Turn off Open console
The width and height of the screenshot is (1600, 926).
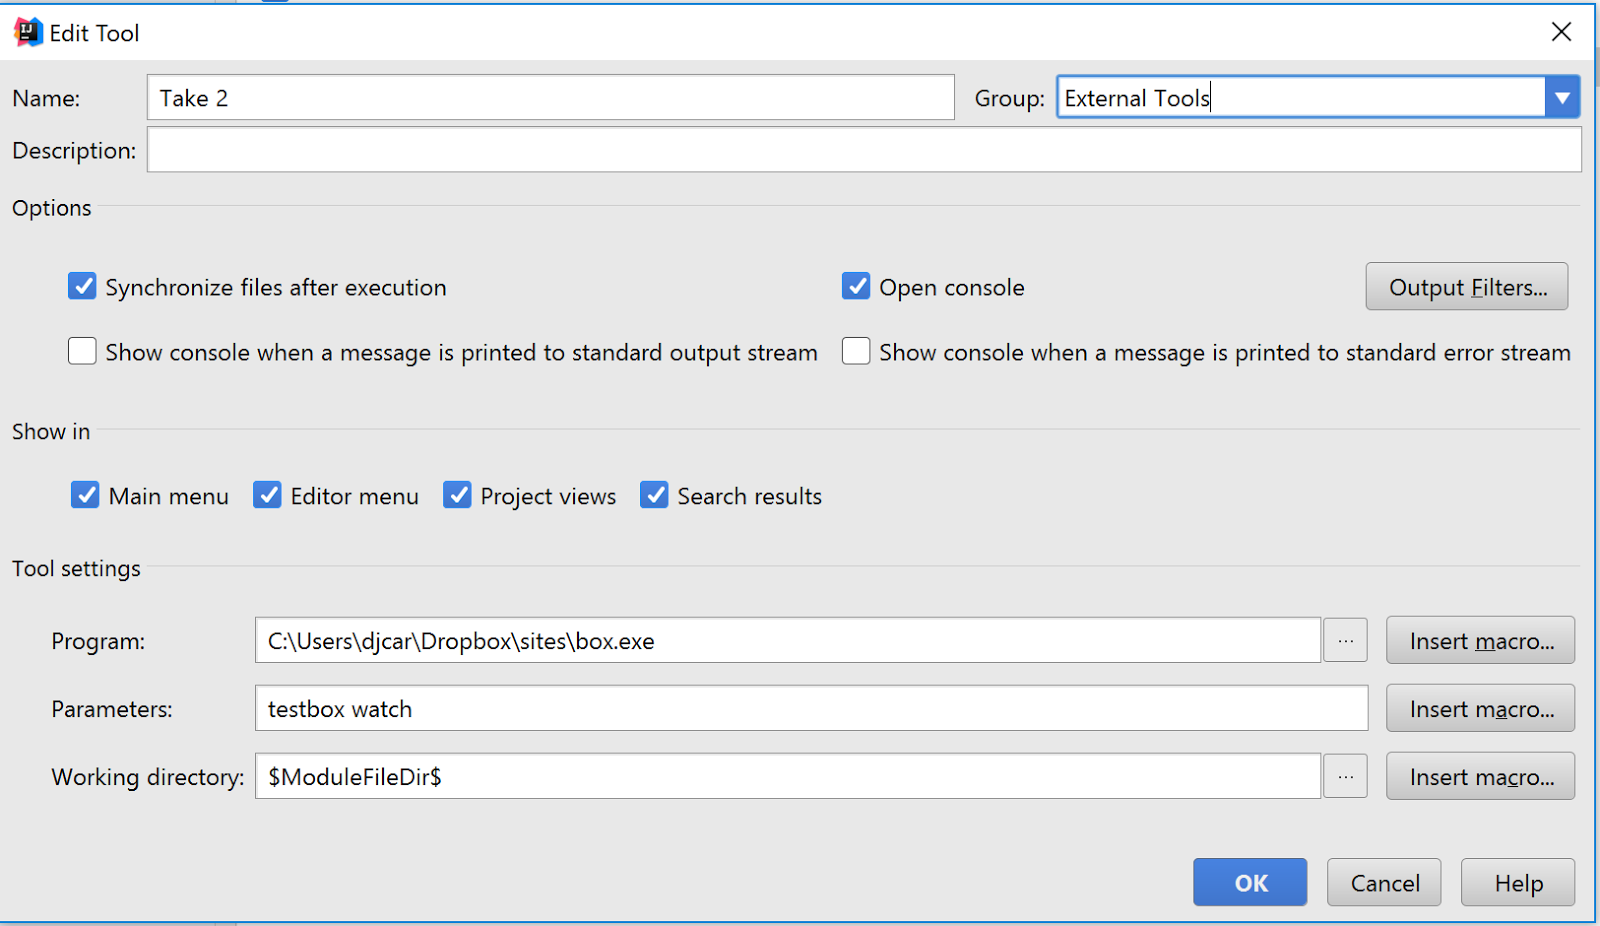[x=856, y=287]
